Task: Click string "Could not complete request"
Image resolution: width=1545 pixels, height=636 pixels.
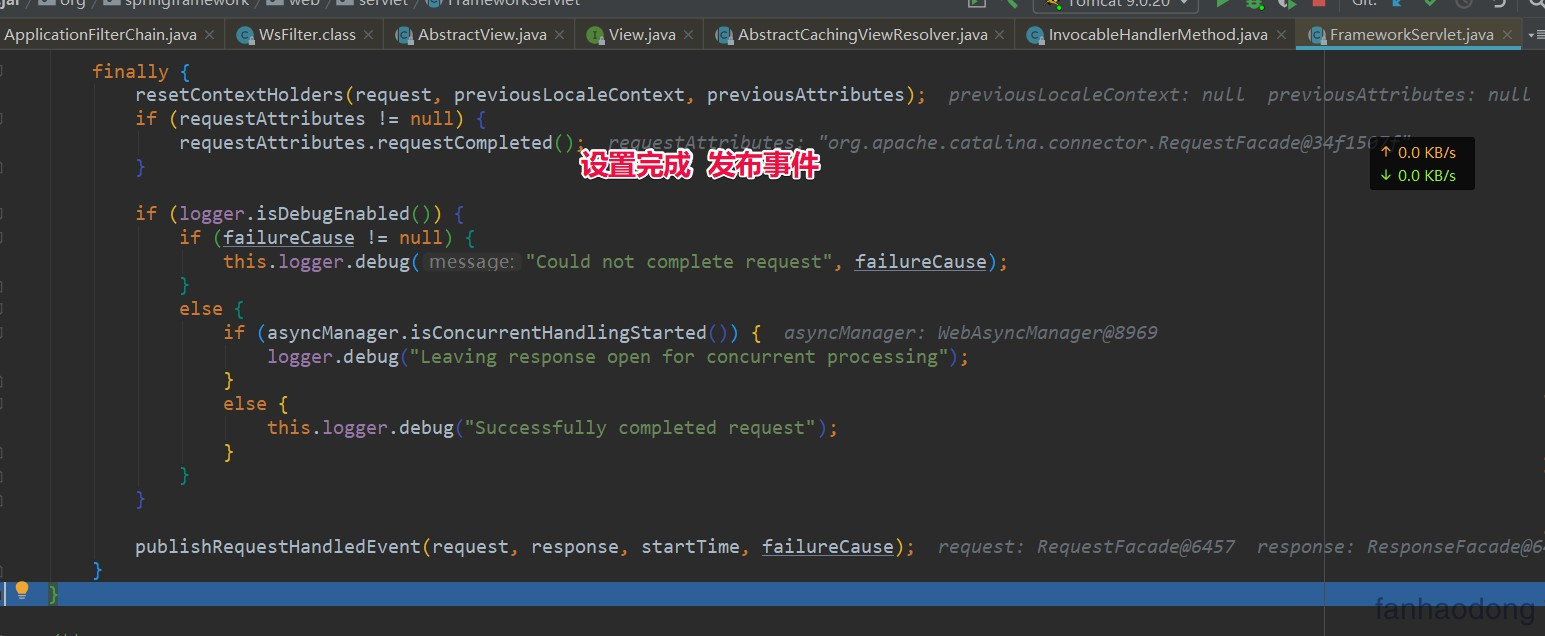Action: point(679,262)
